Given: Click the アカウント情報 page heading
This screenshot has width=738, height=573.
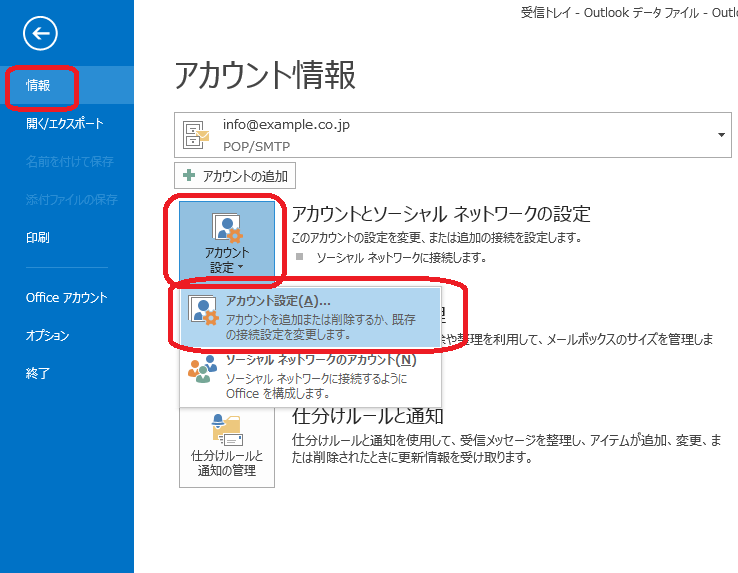Looking at the screenshot, I should pos(265,75).
